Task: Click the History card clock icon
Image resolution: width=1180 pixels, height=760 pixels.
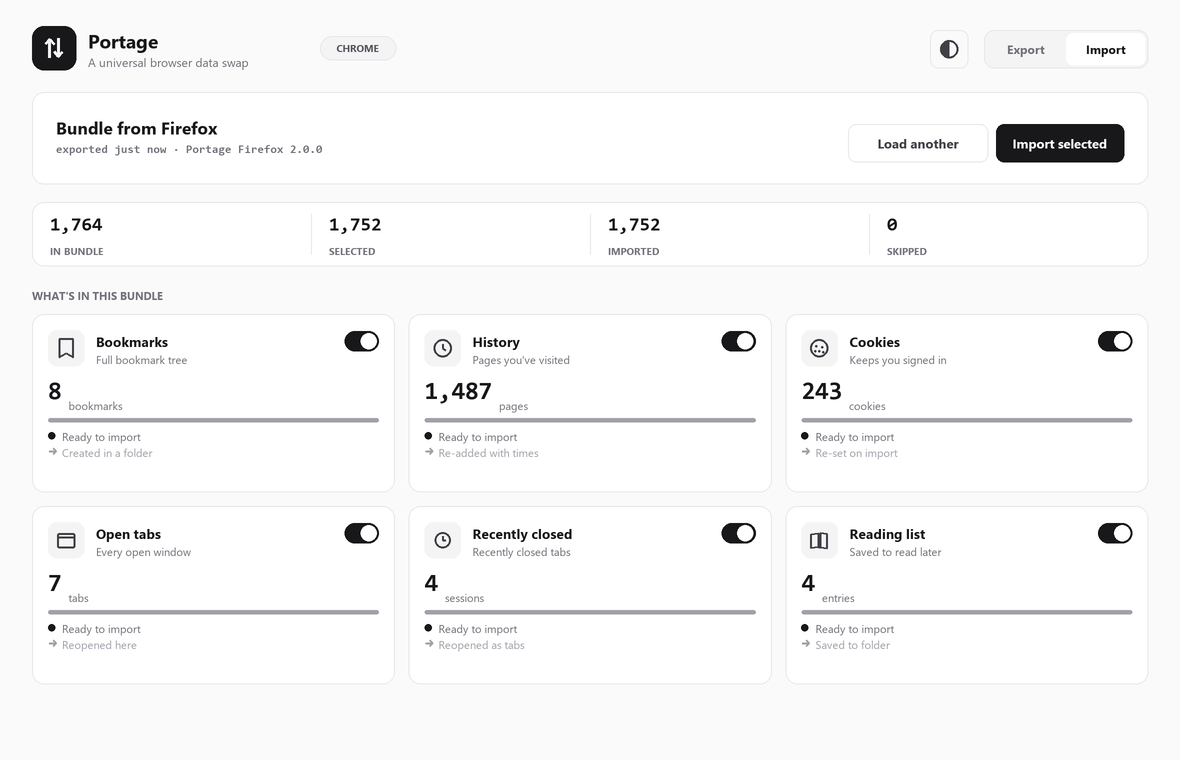Action: tap(442, 348)
